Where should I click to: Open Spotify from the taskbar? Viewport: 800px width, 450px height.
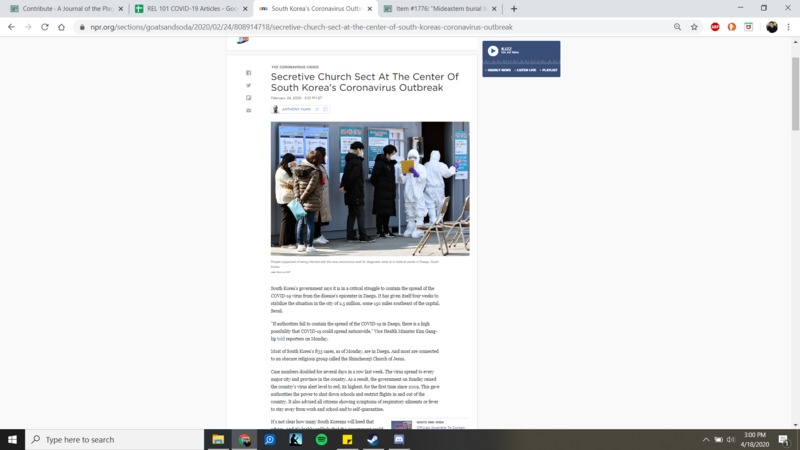click(321, 439)
